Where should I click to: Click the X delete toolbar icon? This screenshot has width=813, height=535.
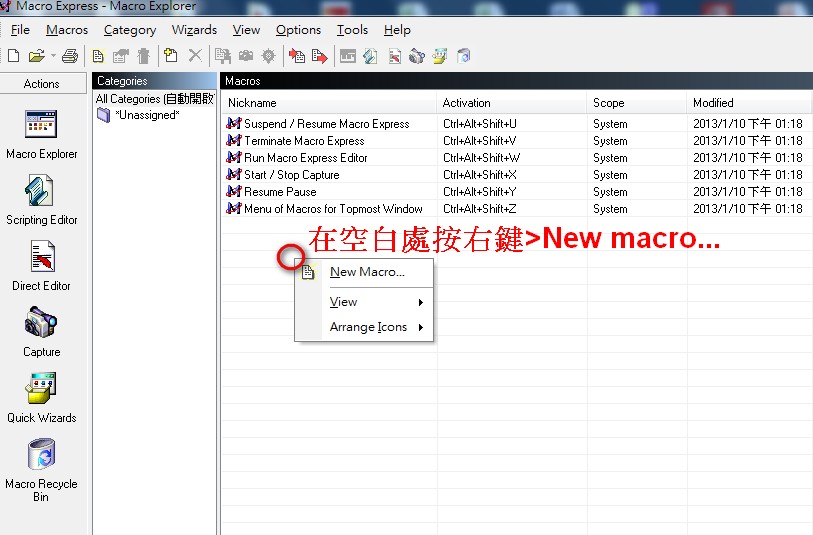click(195, 55)
